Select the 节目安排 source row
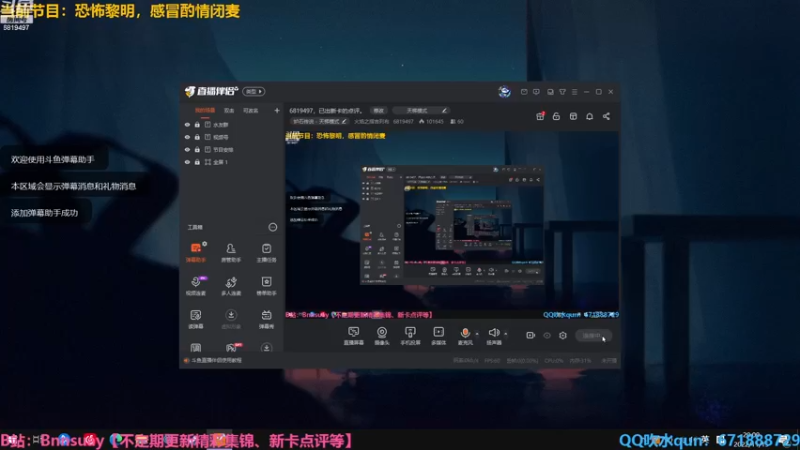The height and width of the screenshot is (450, 800). click(x=232, y=149)
